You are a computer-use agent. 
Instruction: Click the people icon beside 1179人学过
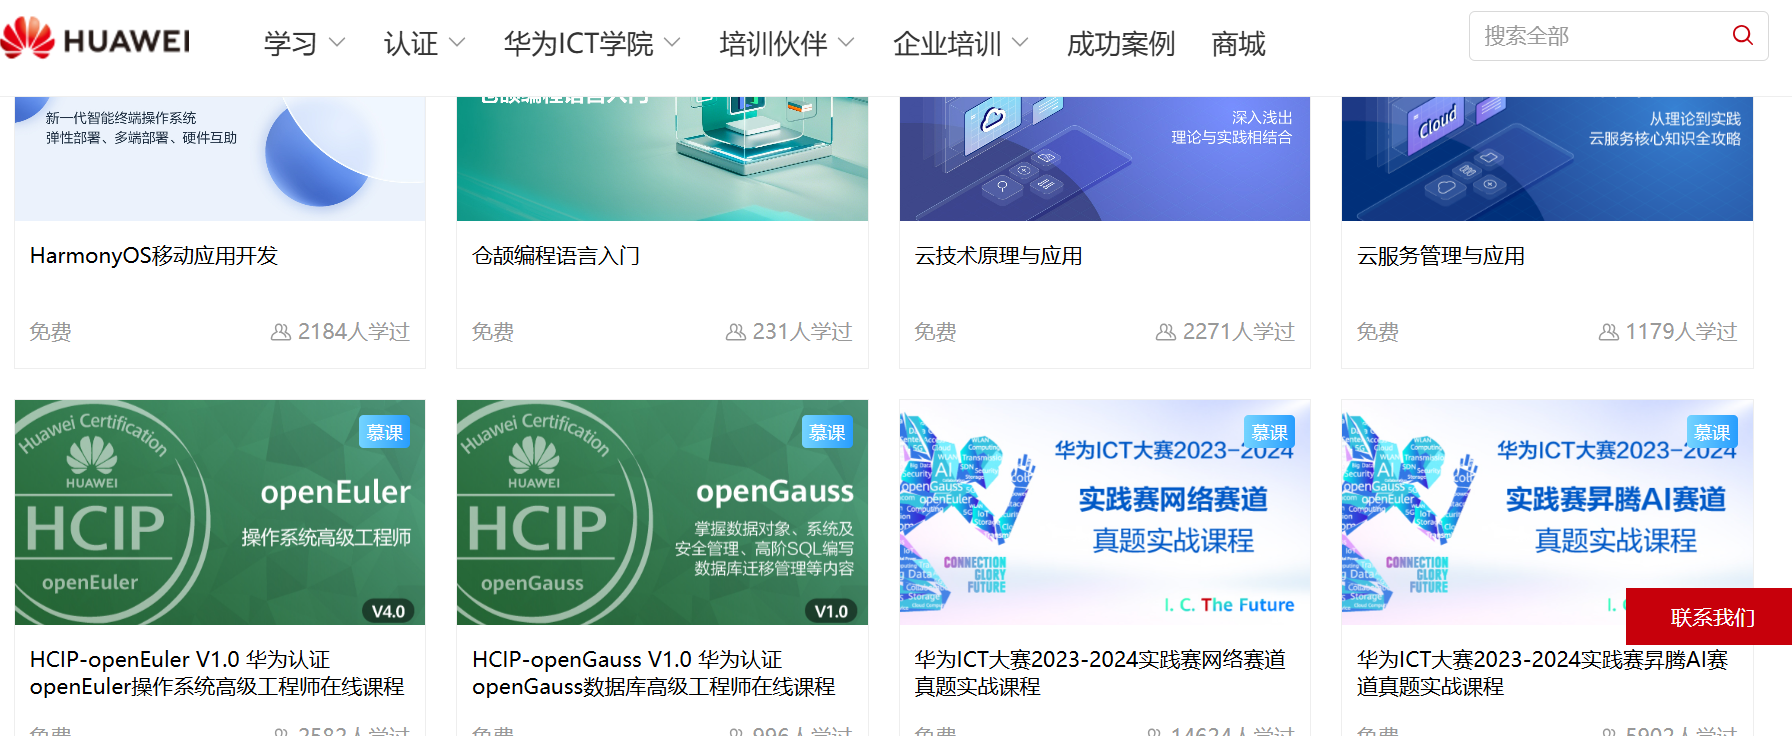(x=1609, y=332)
